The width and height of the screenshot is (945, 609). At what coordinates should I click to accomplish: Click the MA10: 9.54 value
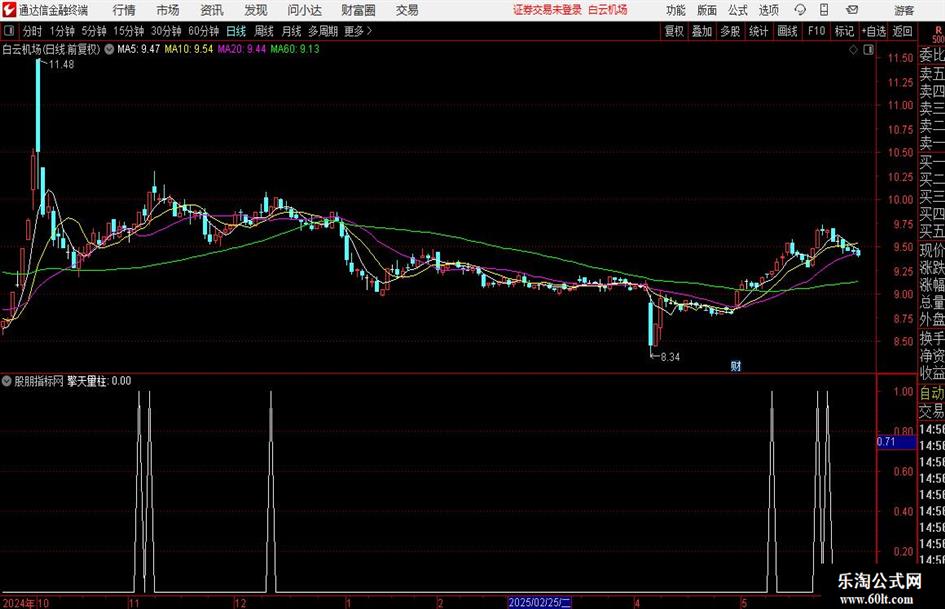click(x=189, y=49)
